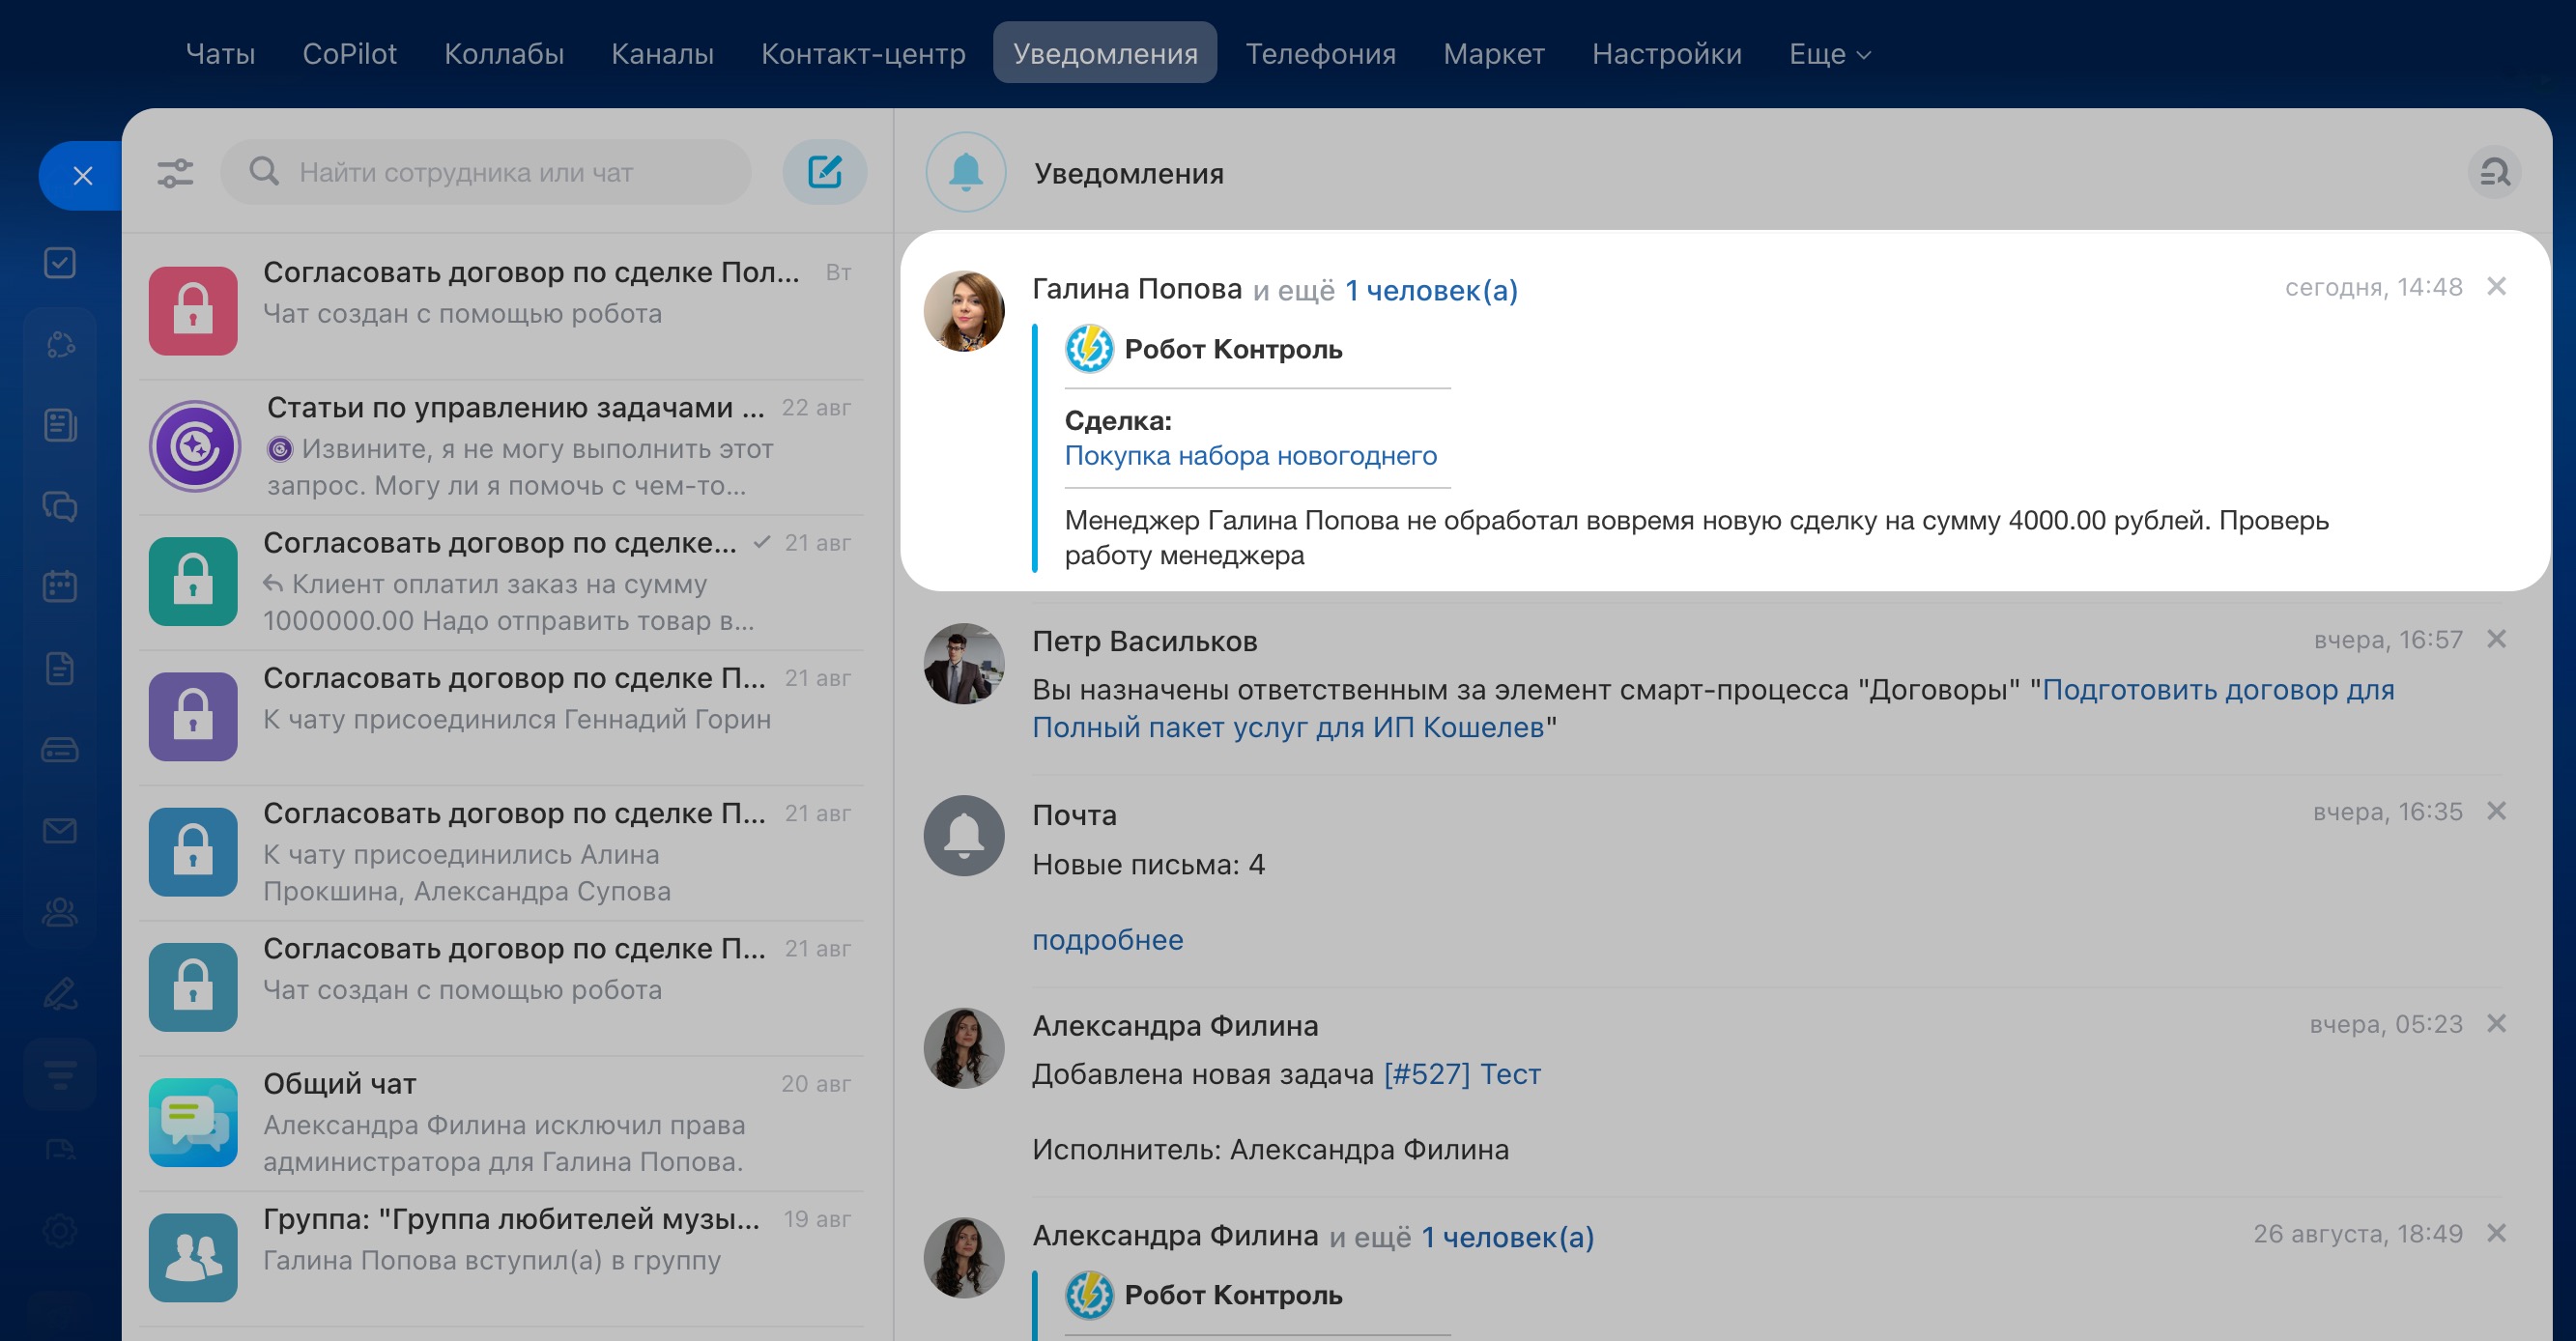Open deal link Покупка набора новогоднего

coord(1250,456)
